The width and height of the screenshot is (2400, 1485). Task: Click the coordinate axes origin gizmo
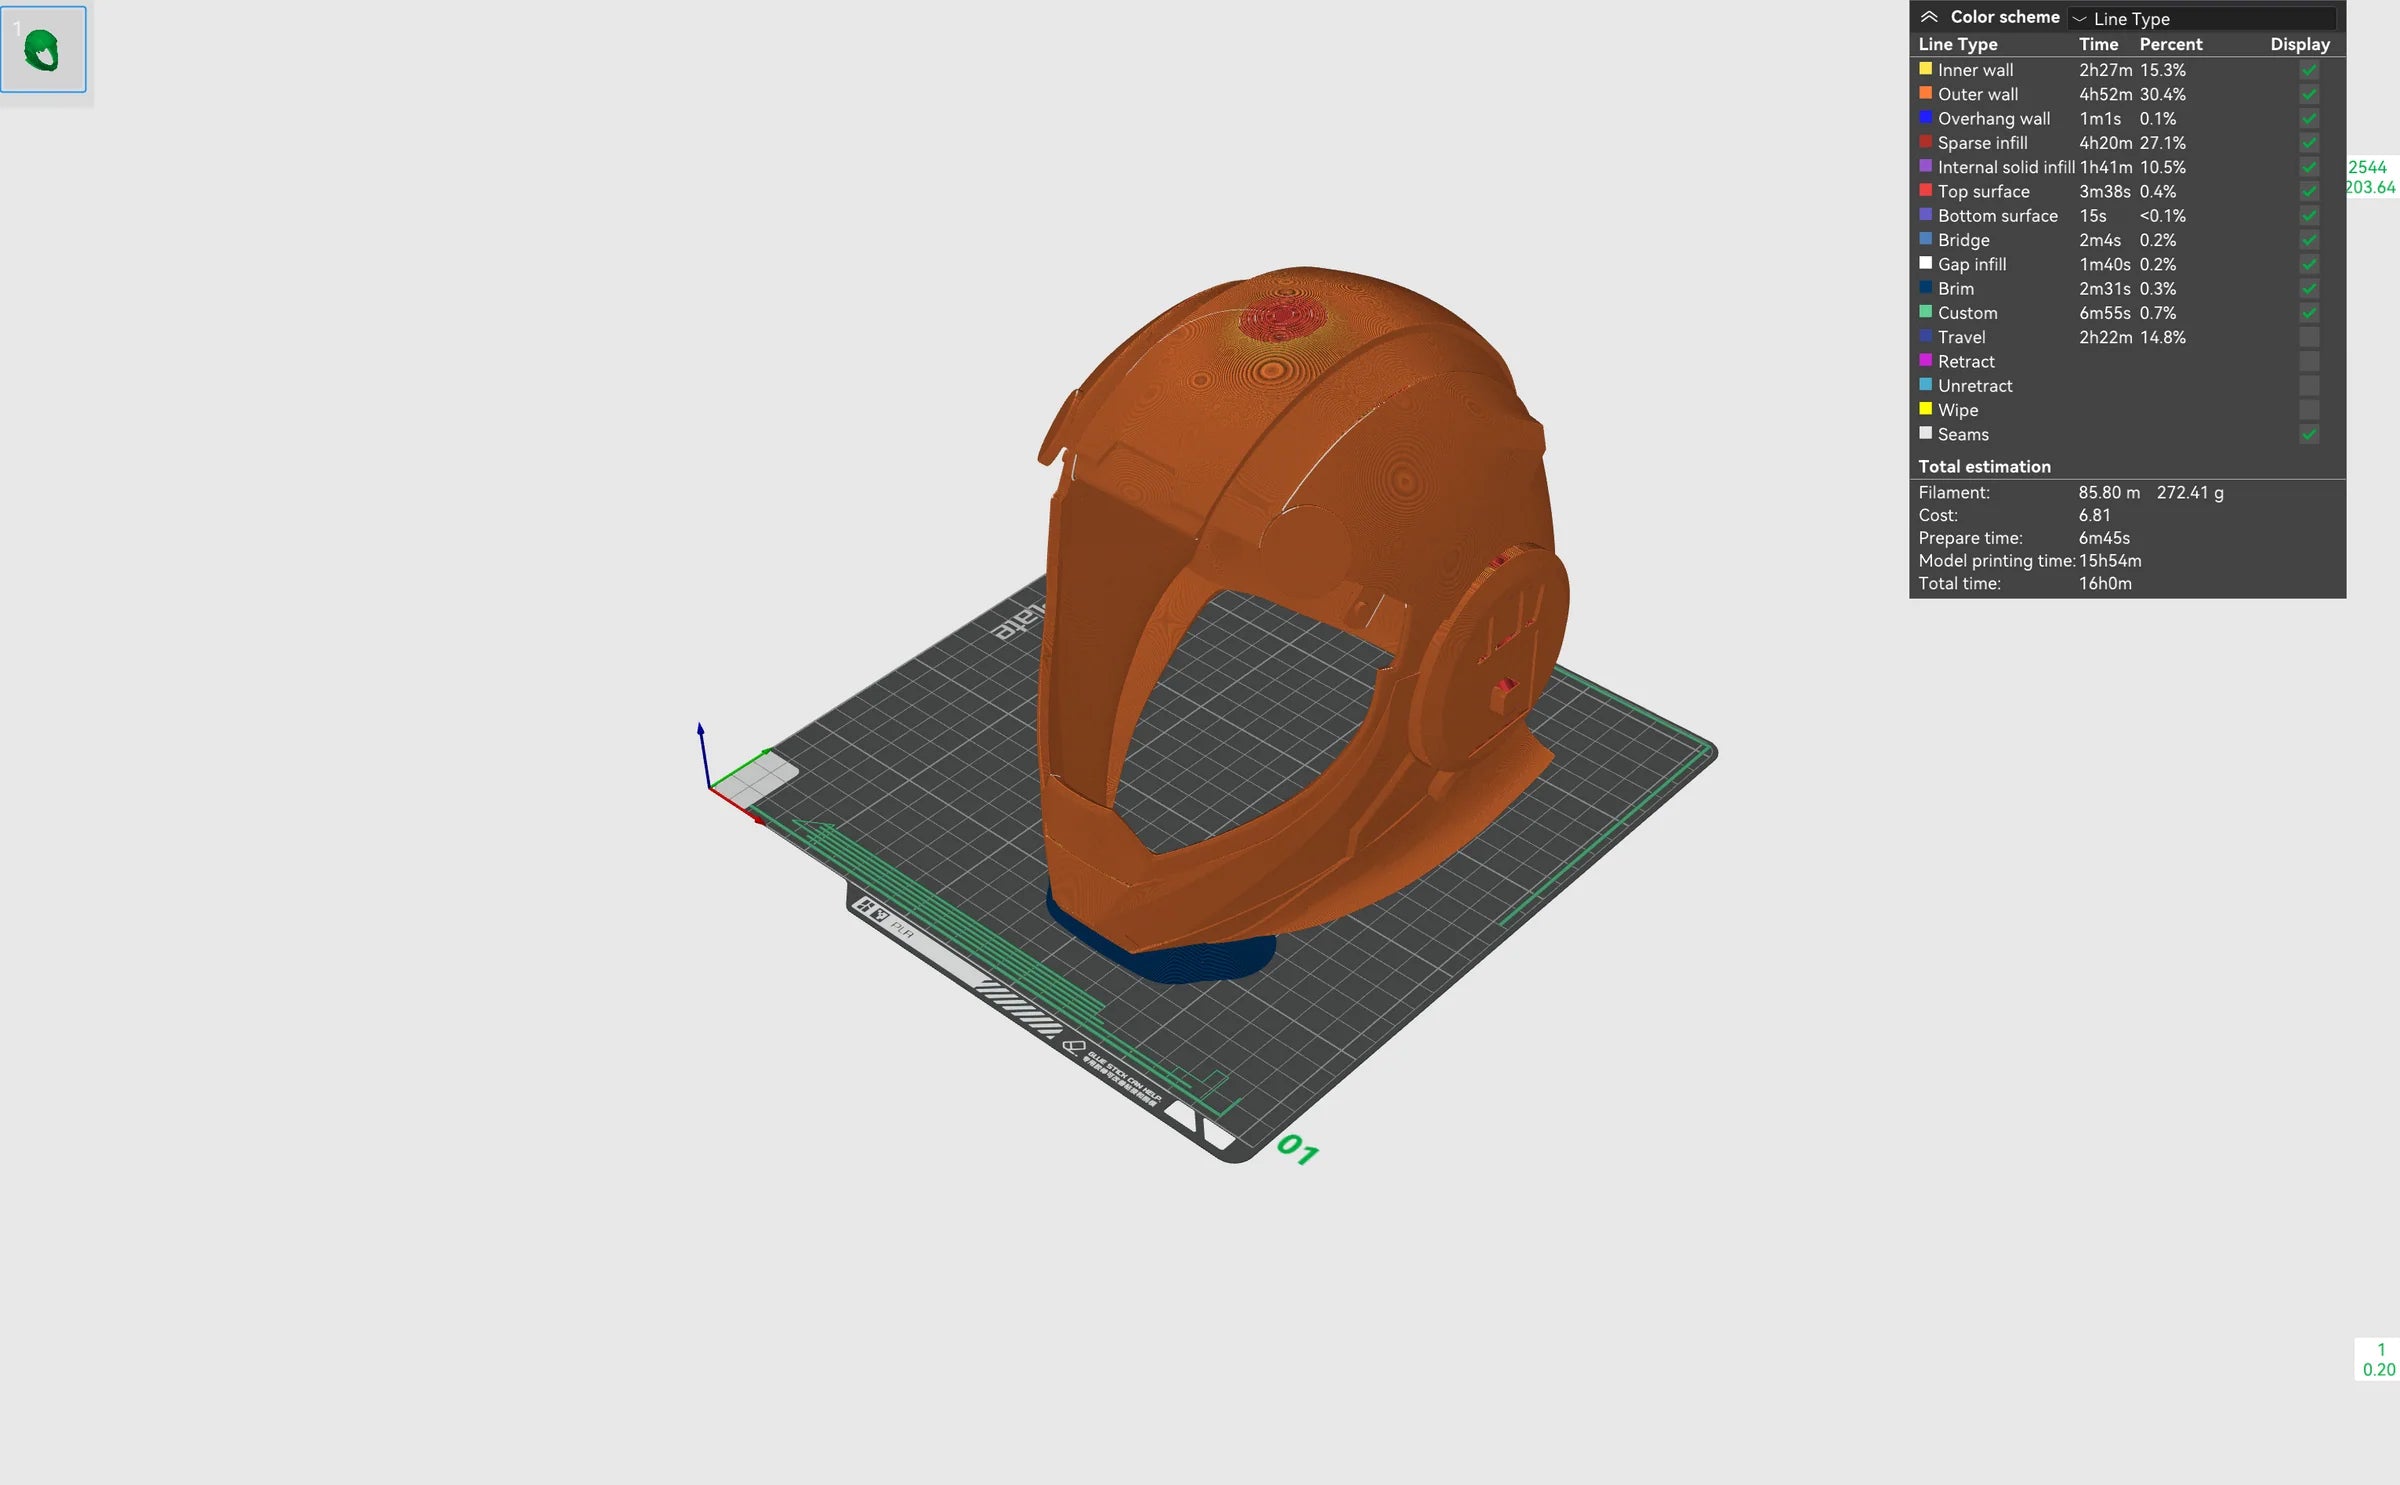coord(710,788)
